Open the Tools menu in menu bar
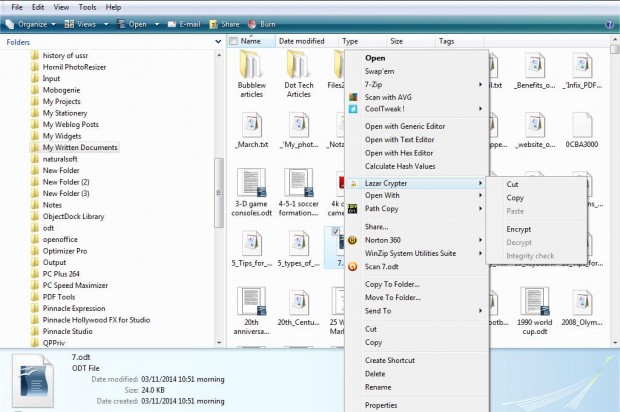620x412 pixels. pos(86,7)
